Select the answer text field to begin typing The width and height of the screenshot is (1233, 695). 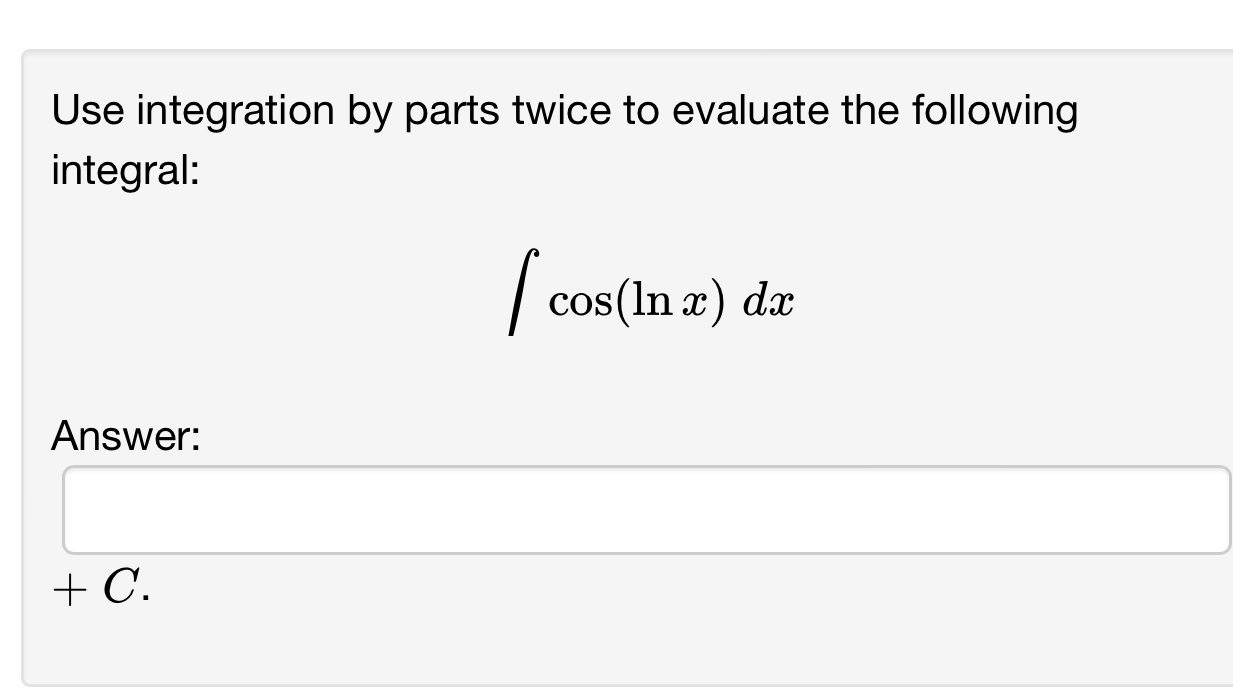640,510
